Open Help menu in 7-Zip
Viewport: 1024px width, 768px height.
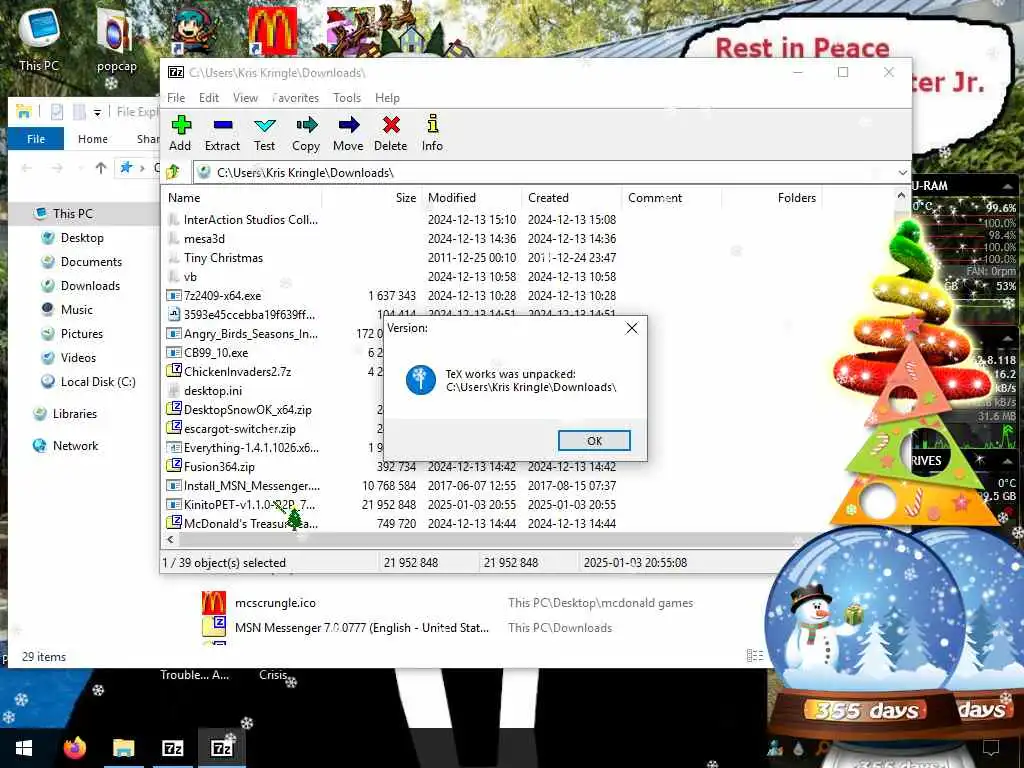pyautogui.click(x=387, y=98)
